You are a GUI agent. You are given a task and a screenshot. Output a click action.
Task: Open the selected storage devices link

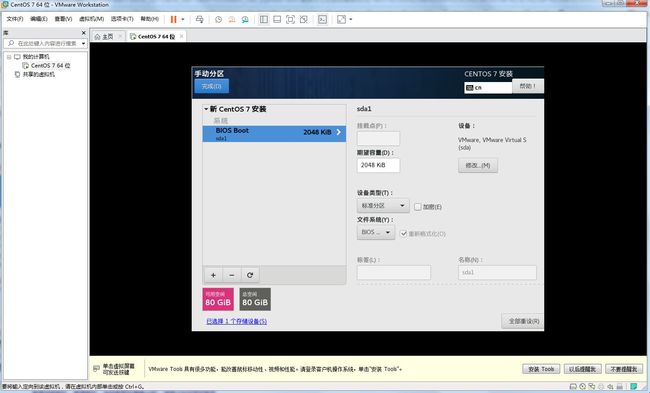(x=237, y=321)
